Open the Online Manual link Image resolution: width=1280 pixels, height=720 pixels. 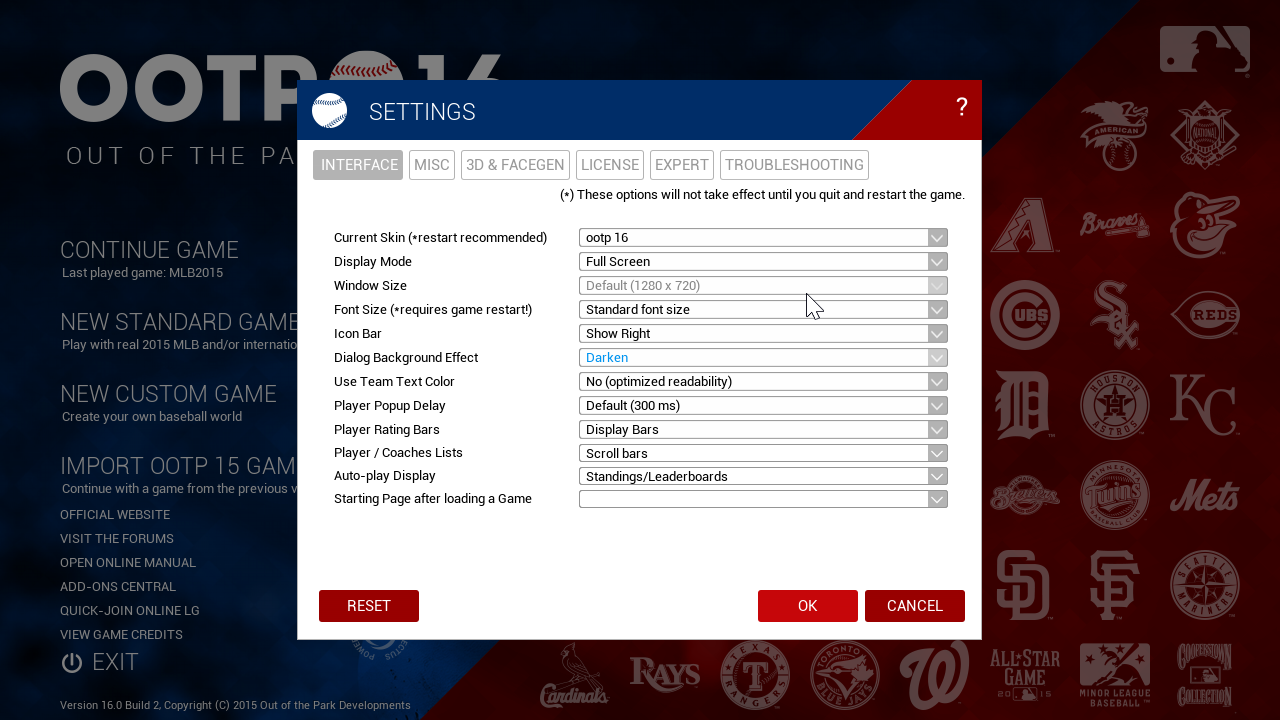click(128, 563)
